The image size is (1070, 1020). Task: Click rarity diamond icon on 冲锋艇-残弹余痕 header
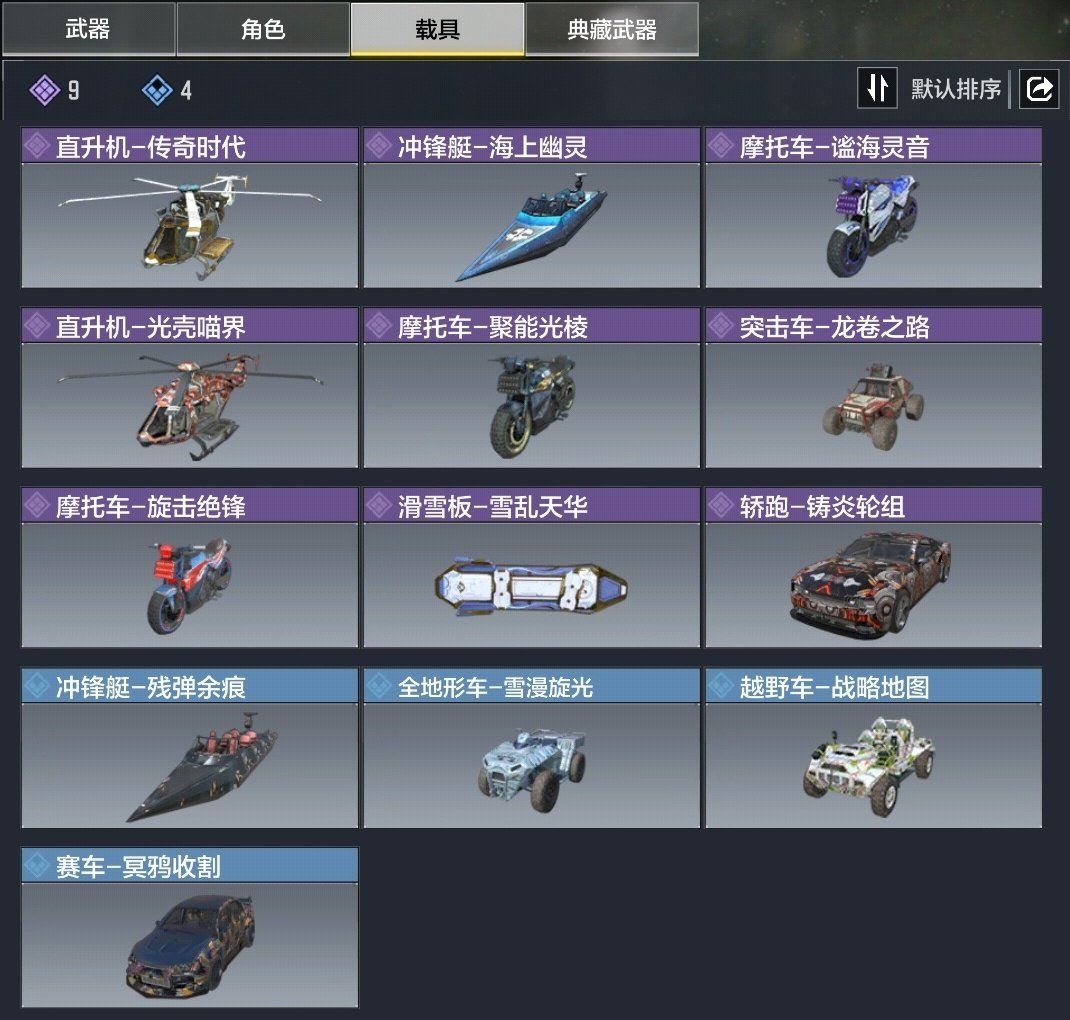[x=37, y=686]
